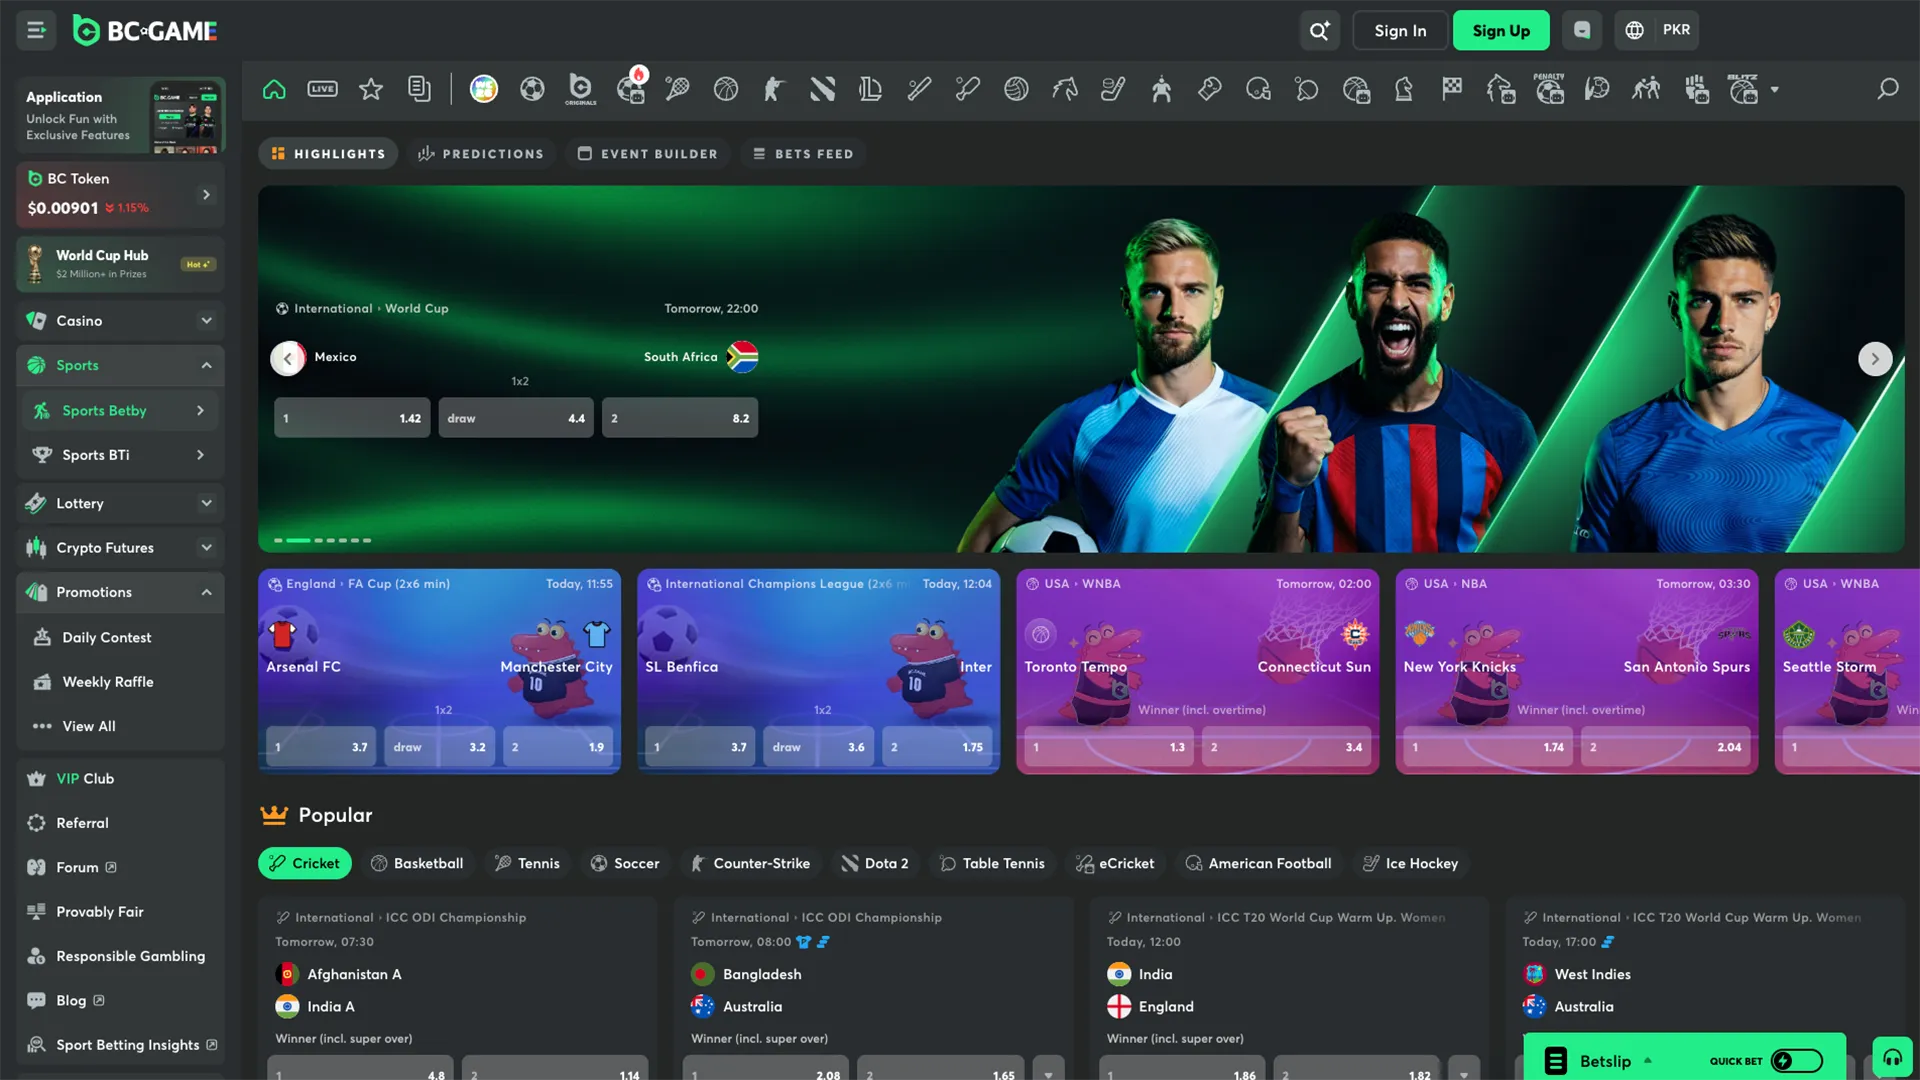This screenshot has width=1920, height=1080.
Task: Select the tennis racket sport icon
Action: [677, 89]
